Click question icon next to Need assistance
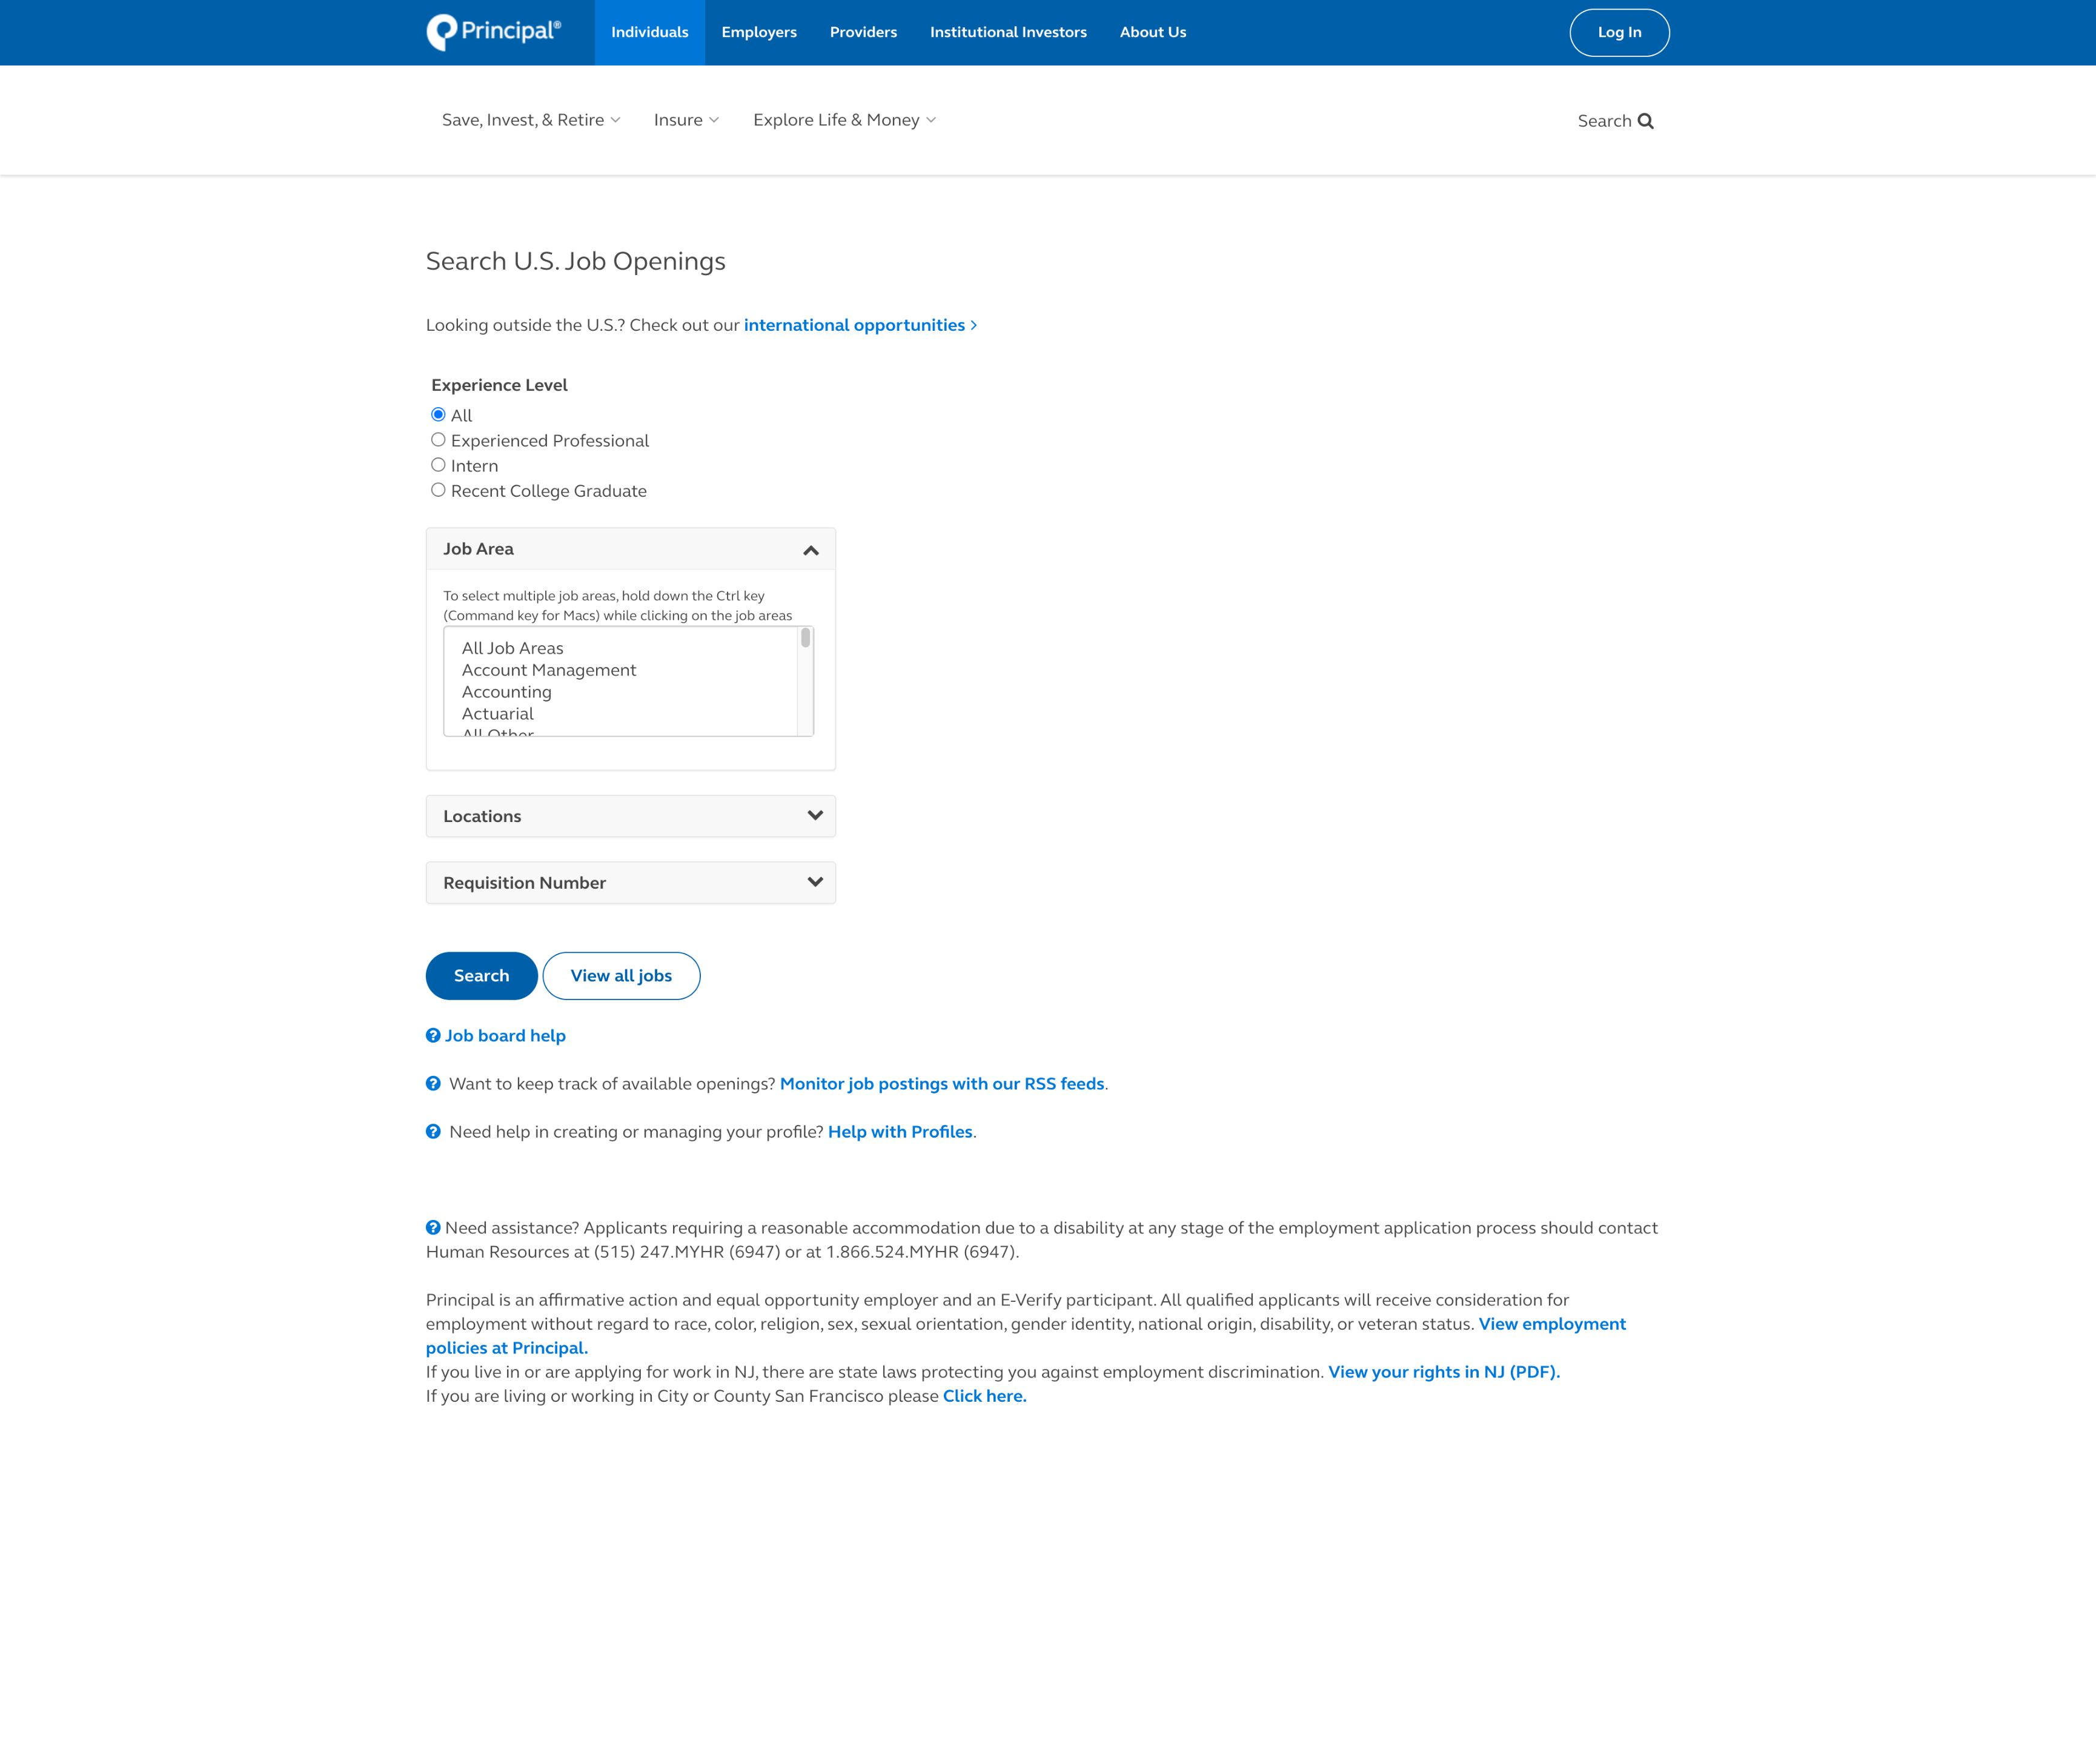 tap(433, 1227)
